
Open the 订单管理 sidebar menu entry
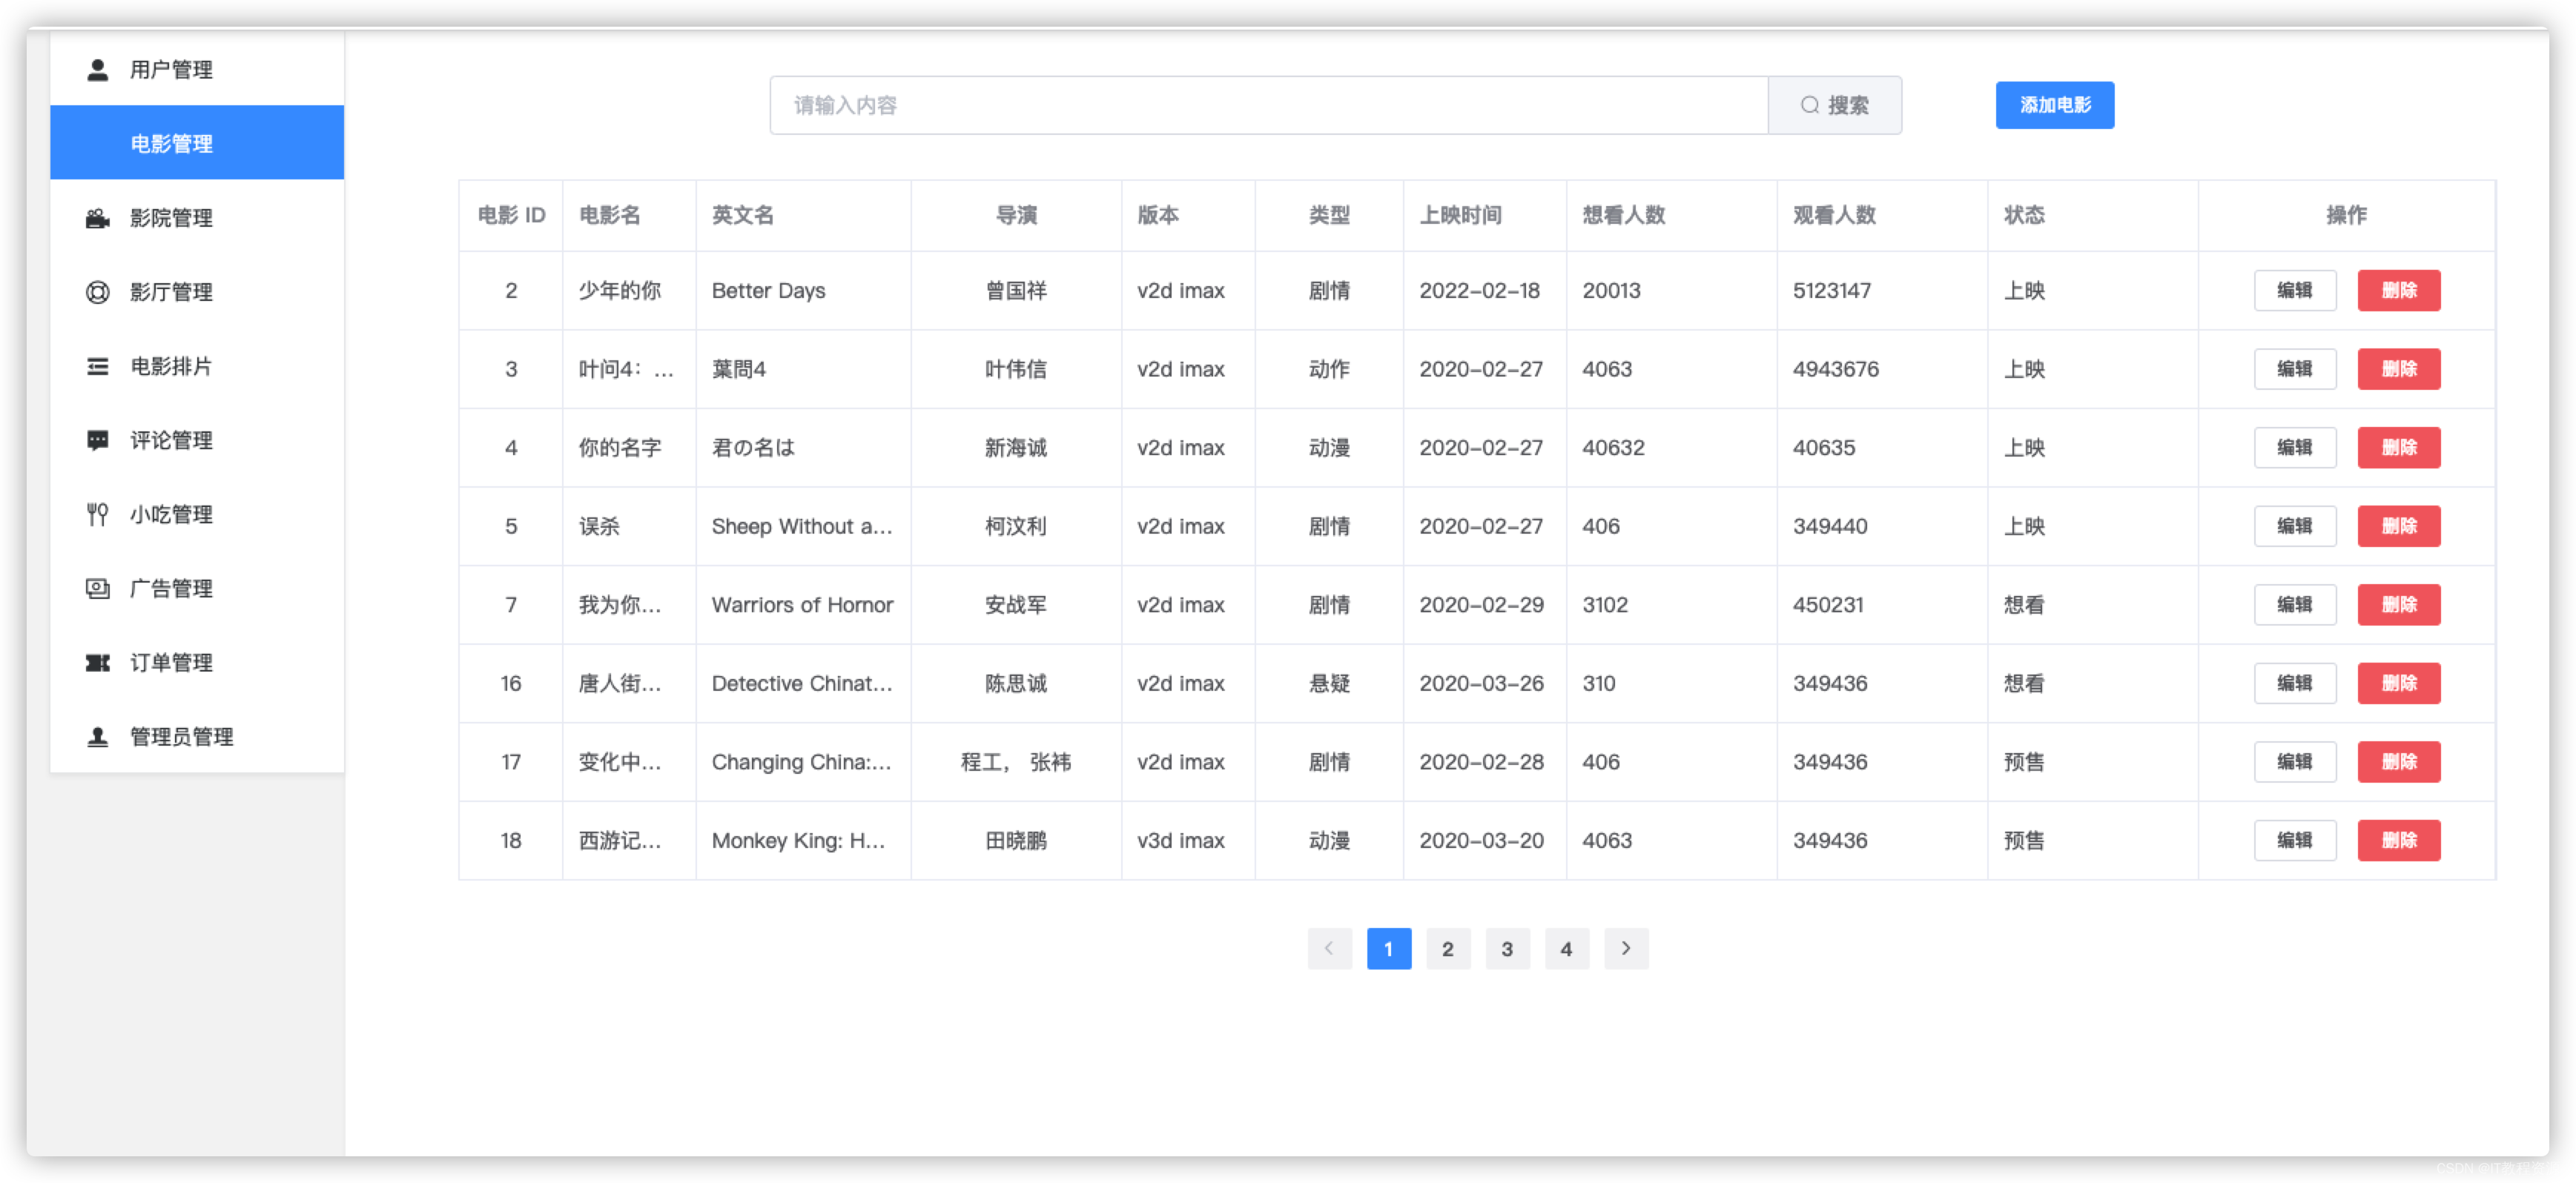171,662
